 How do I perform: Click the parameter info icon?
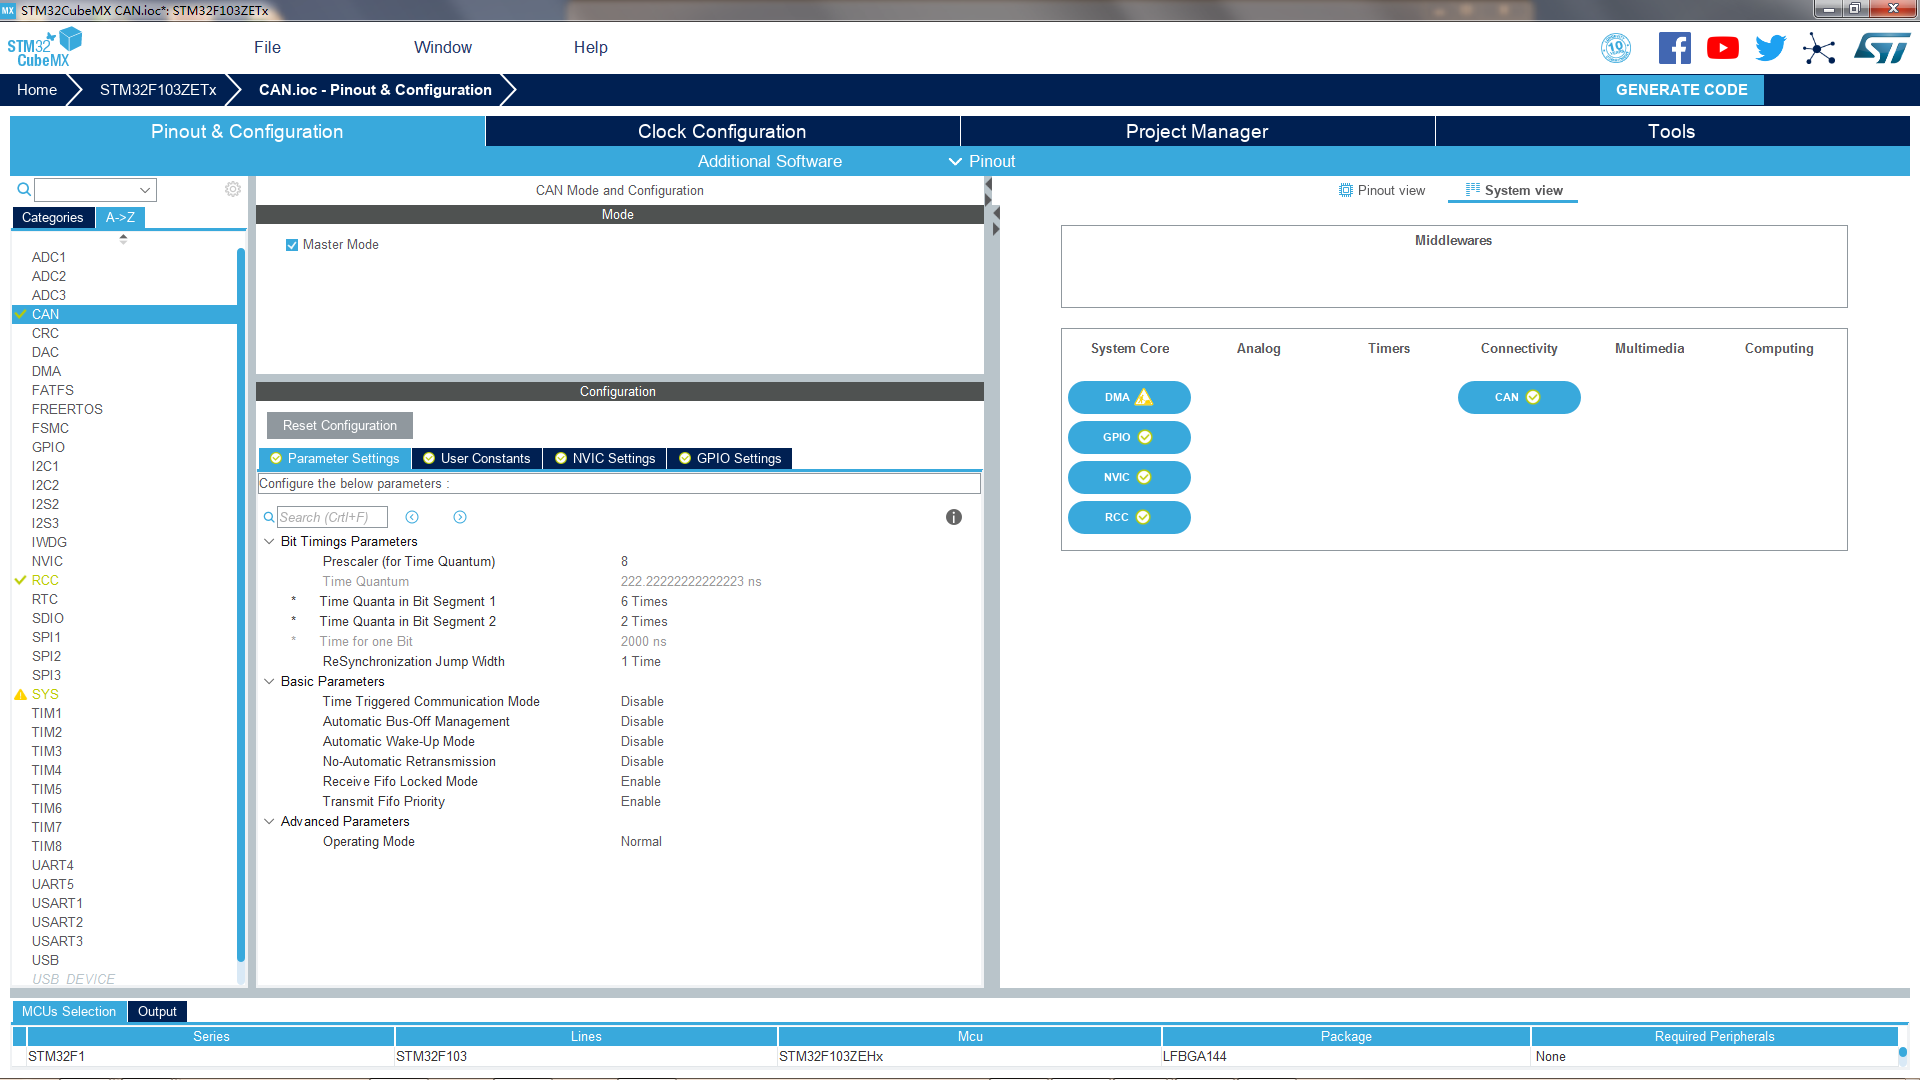point(954,517)
